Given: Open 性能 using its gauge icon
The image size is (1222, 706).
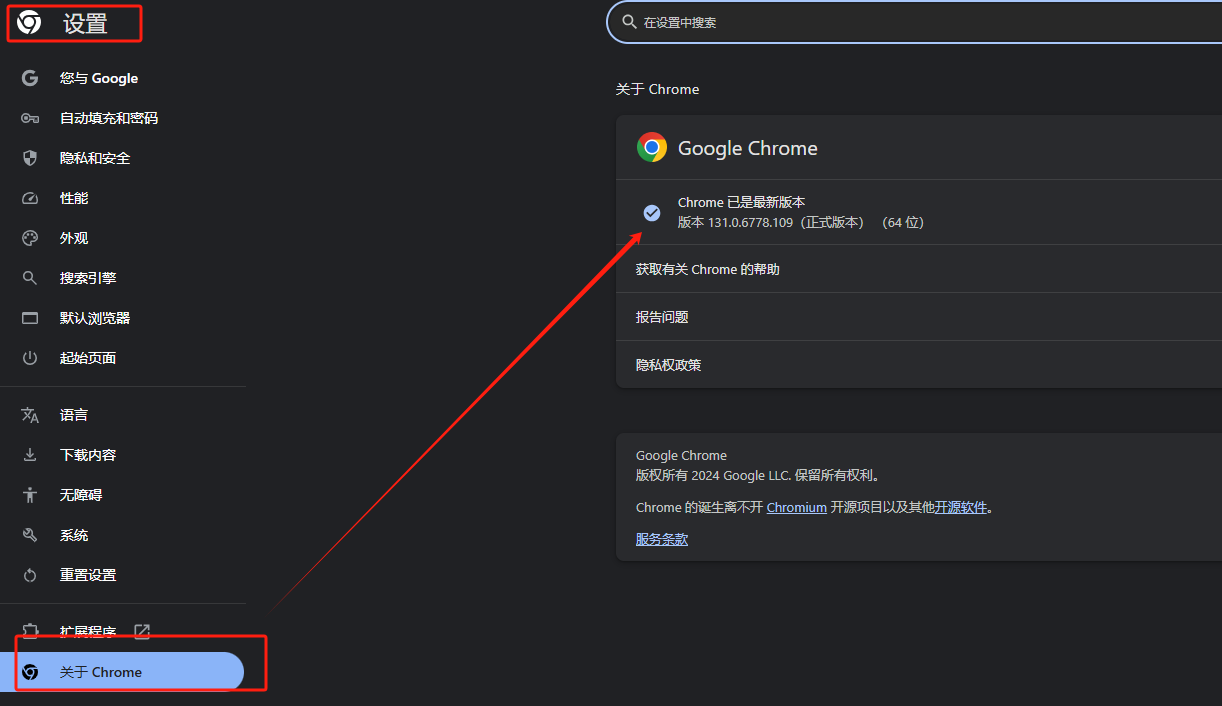Looking at the screenshot, I should (30, 198).
